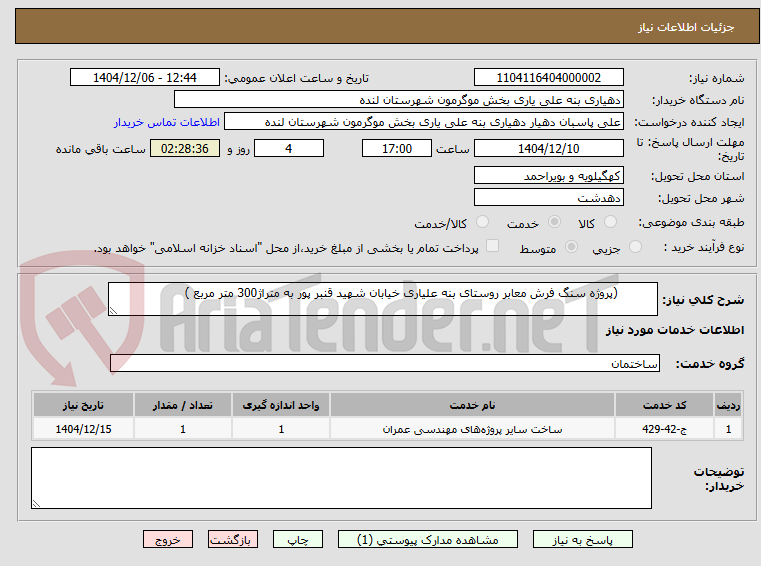Click the بازگشت back button

click(x=232, y=539)
